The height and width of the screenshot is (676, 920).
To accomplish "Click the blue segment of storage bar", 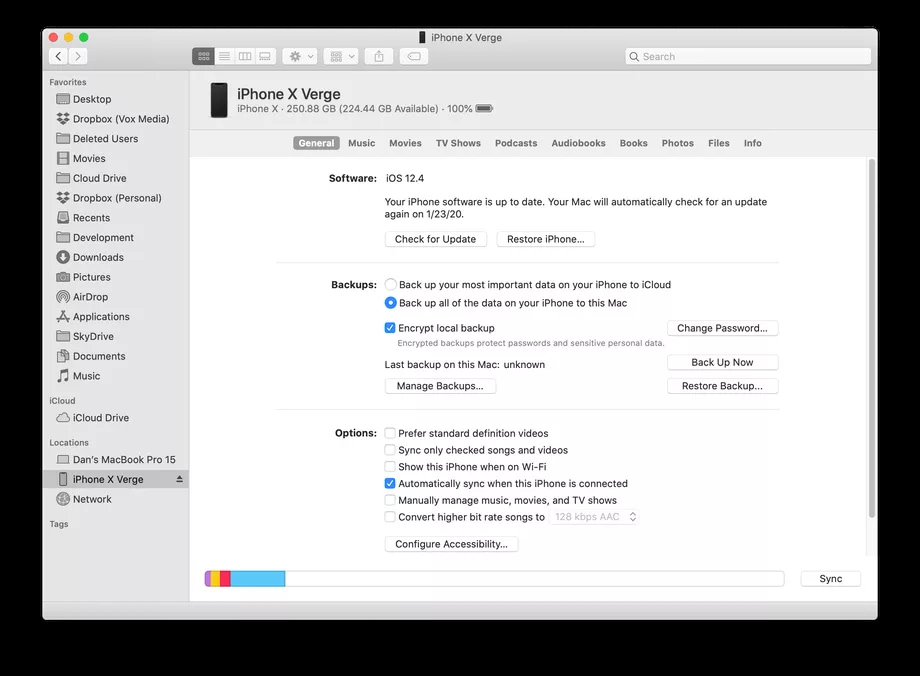I will pyautogui.click(x=258, y=579).
